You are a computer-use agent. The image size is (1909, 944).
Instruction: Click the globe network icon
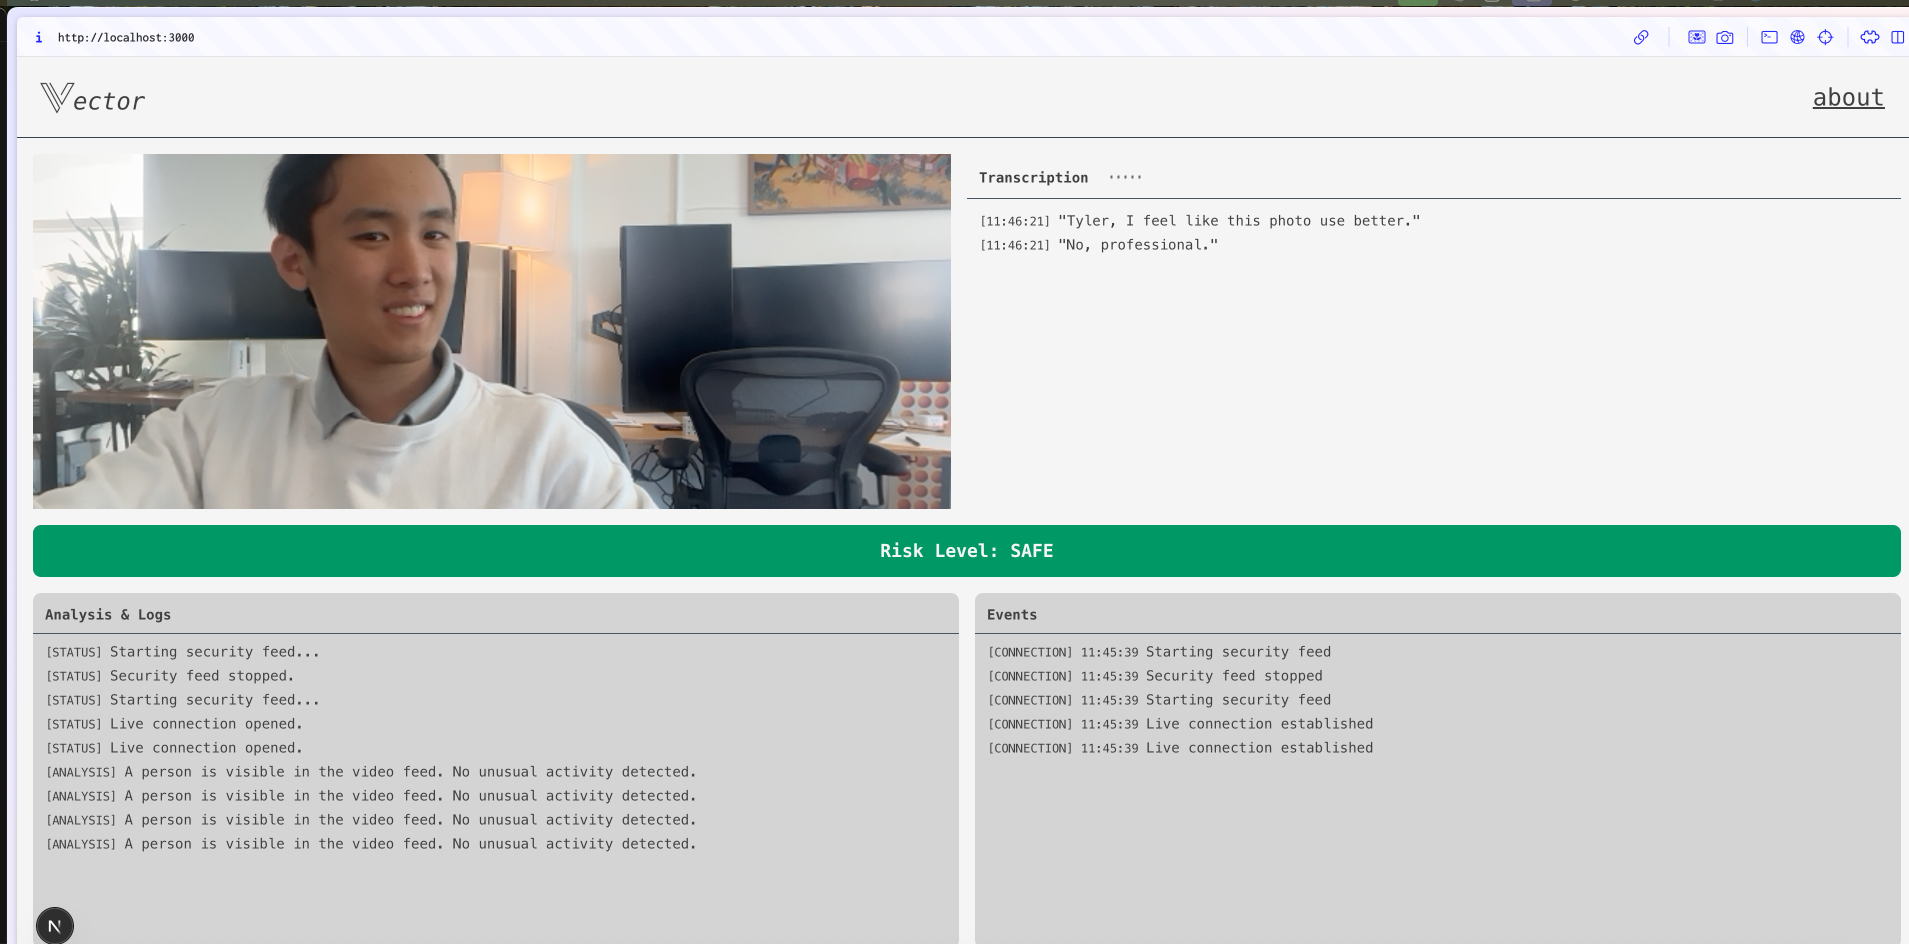tap(1797, 37)
